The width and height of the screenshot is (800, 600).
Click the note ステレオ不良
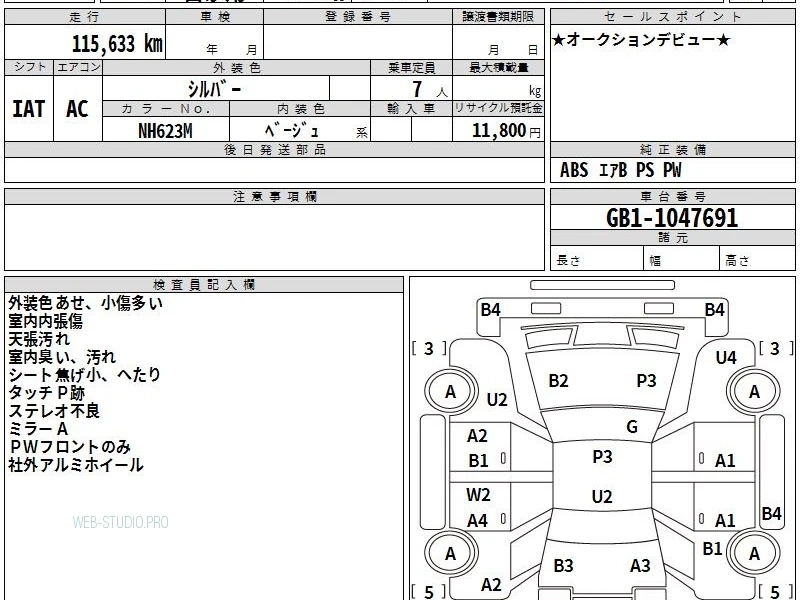54,411
